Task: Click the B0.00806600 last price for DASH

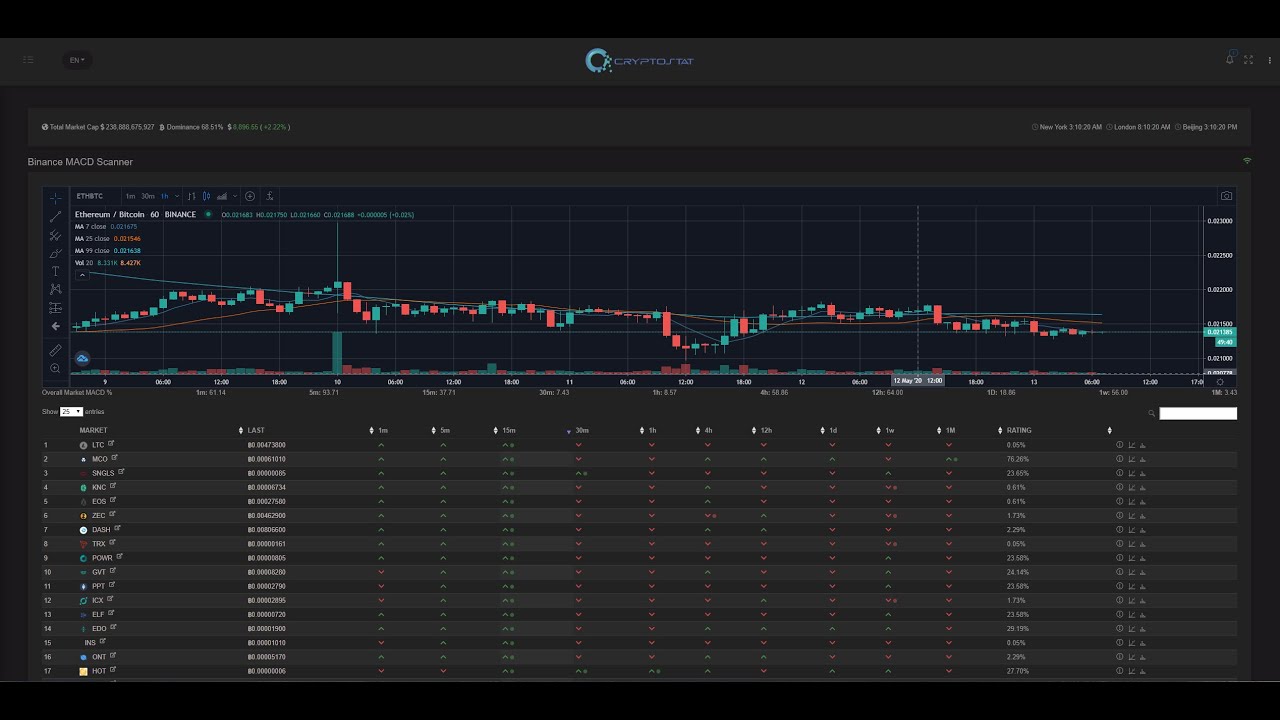Action: [266, 530]
